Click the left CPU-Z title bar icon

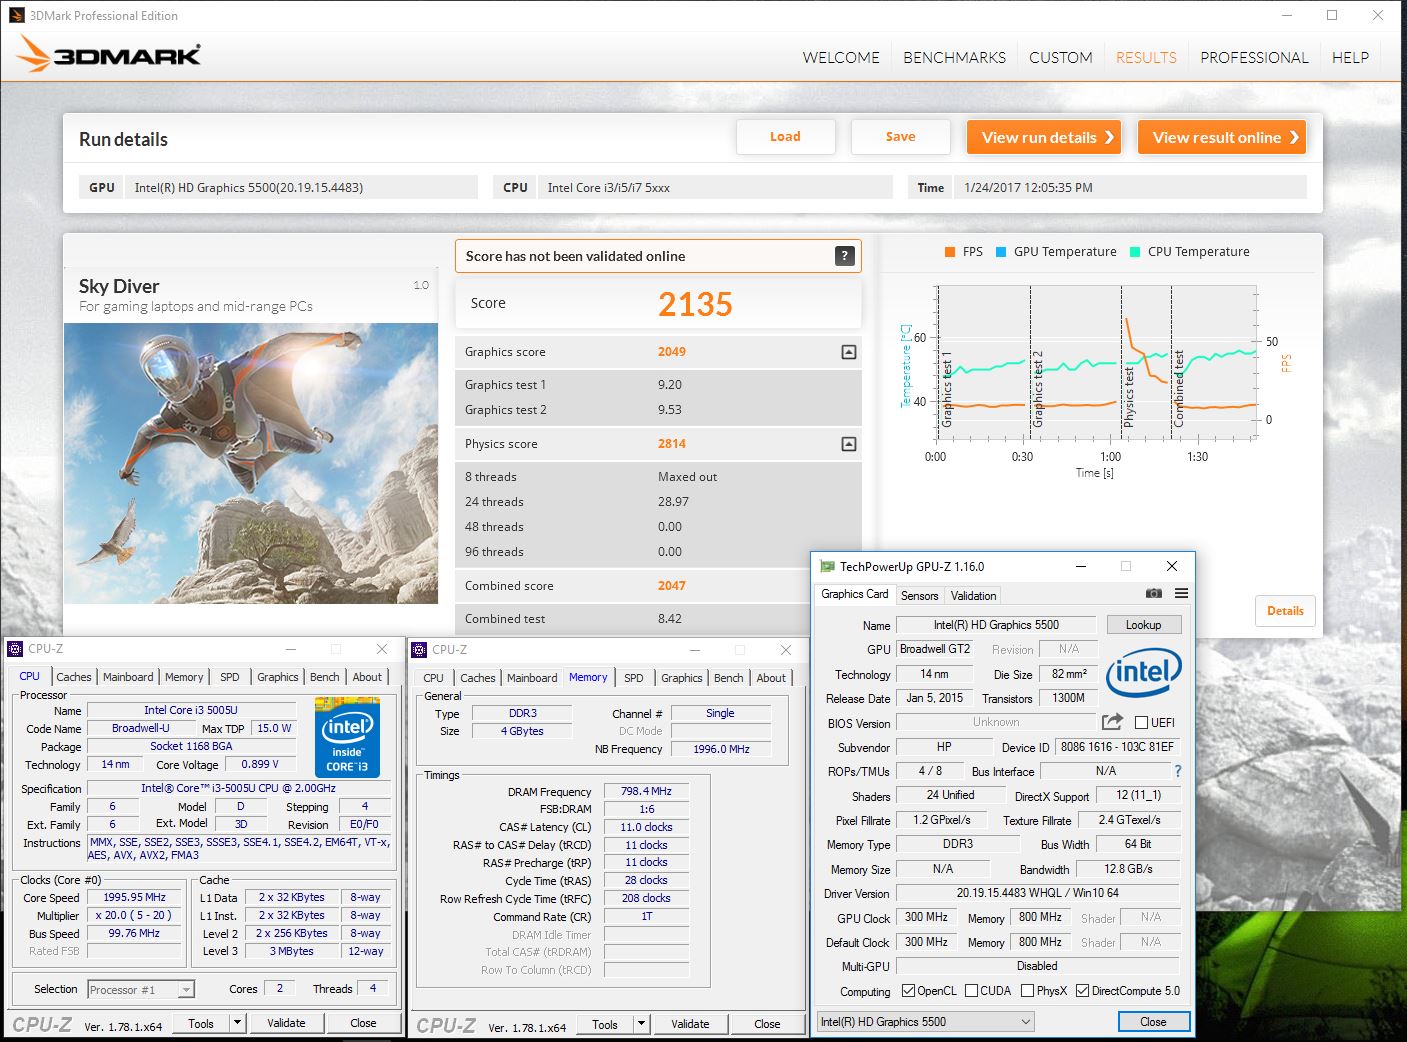pyautogui.click(x=15, y=649)
